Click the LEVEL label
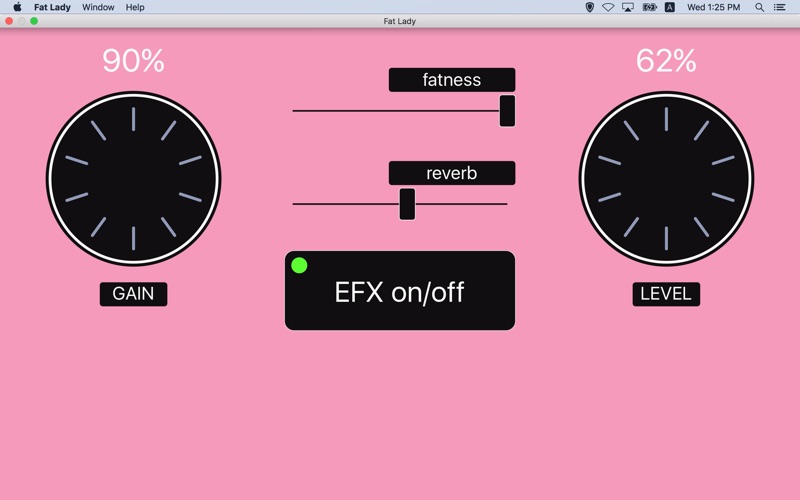Screen dimensions: 800x500 666,294
